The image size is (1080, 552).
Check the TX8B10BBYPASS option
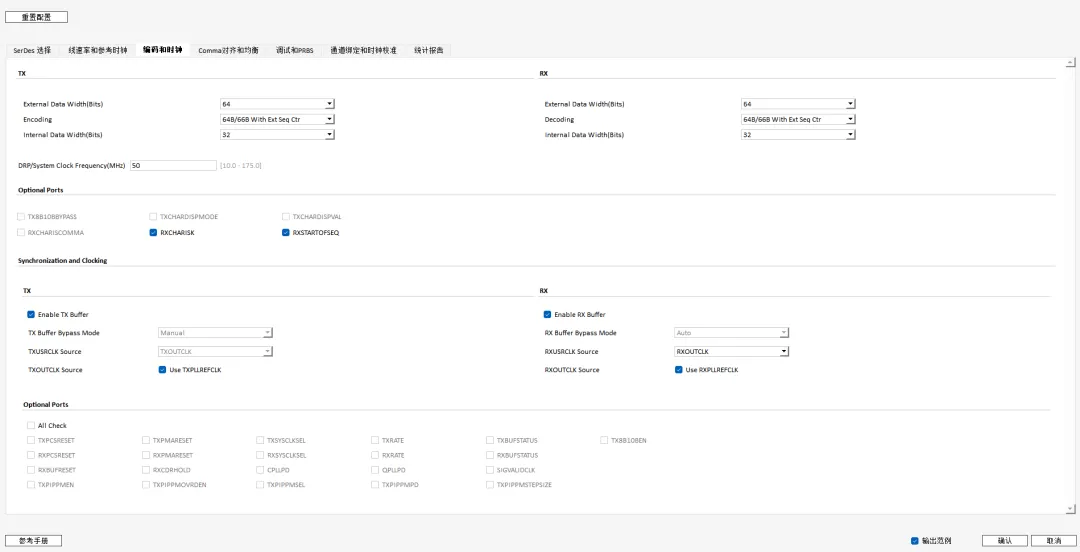[x=21, y=216]
